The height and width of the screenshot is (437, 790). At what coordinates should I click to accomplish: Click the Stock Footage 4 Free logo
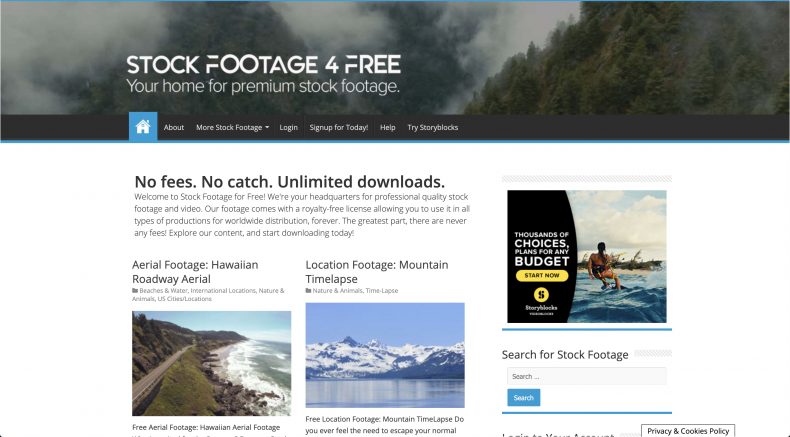264,75
